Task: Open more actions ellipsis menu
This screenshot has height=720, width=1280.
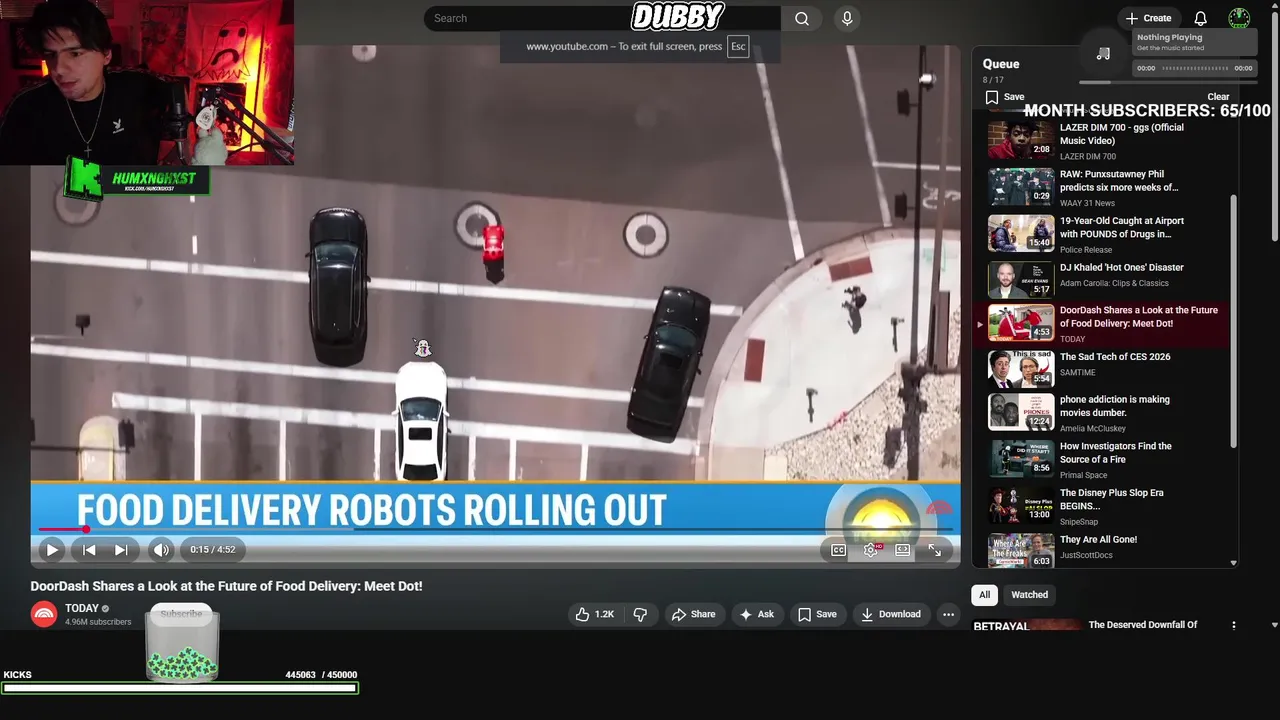Action: click(x=948, y=614)
